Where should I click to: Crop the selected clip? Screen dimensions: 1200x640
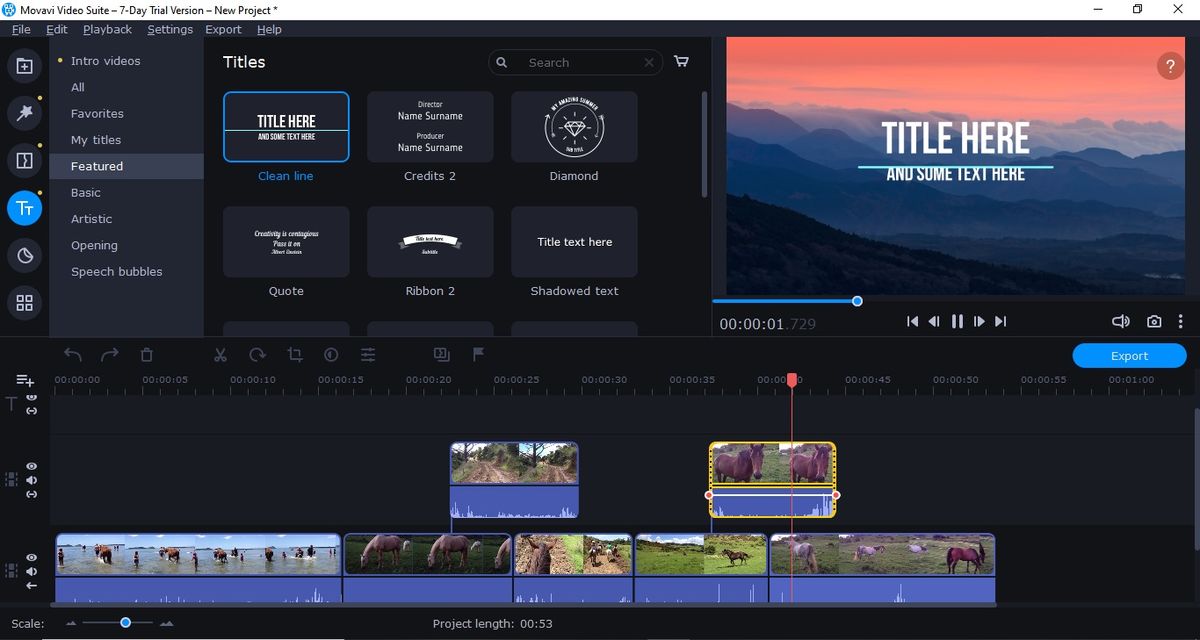[x=296, y=355]
